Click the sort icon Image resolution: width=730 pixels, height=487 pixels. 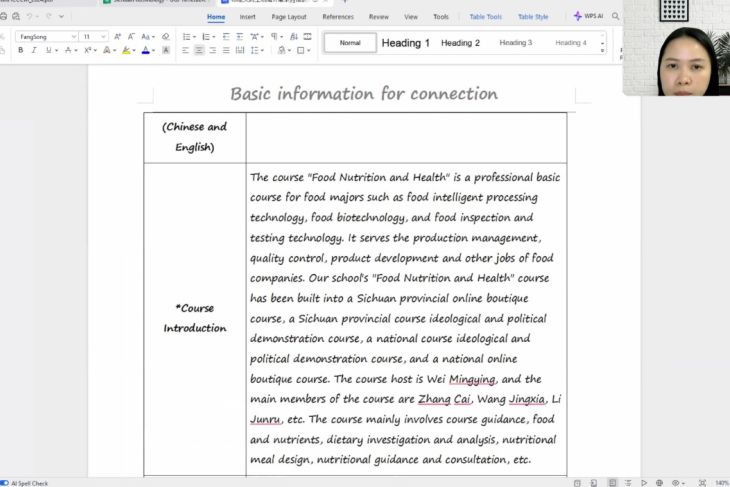[294, 37]
